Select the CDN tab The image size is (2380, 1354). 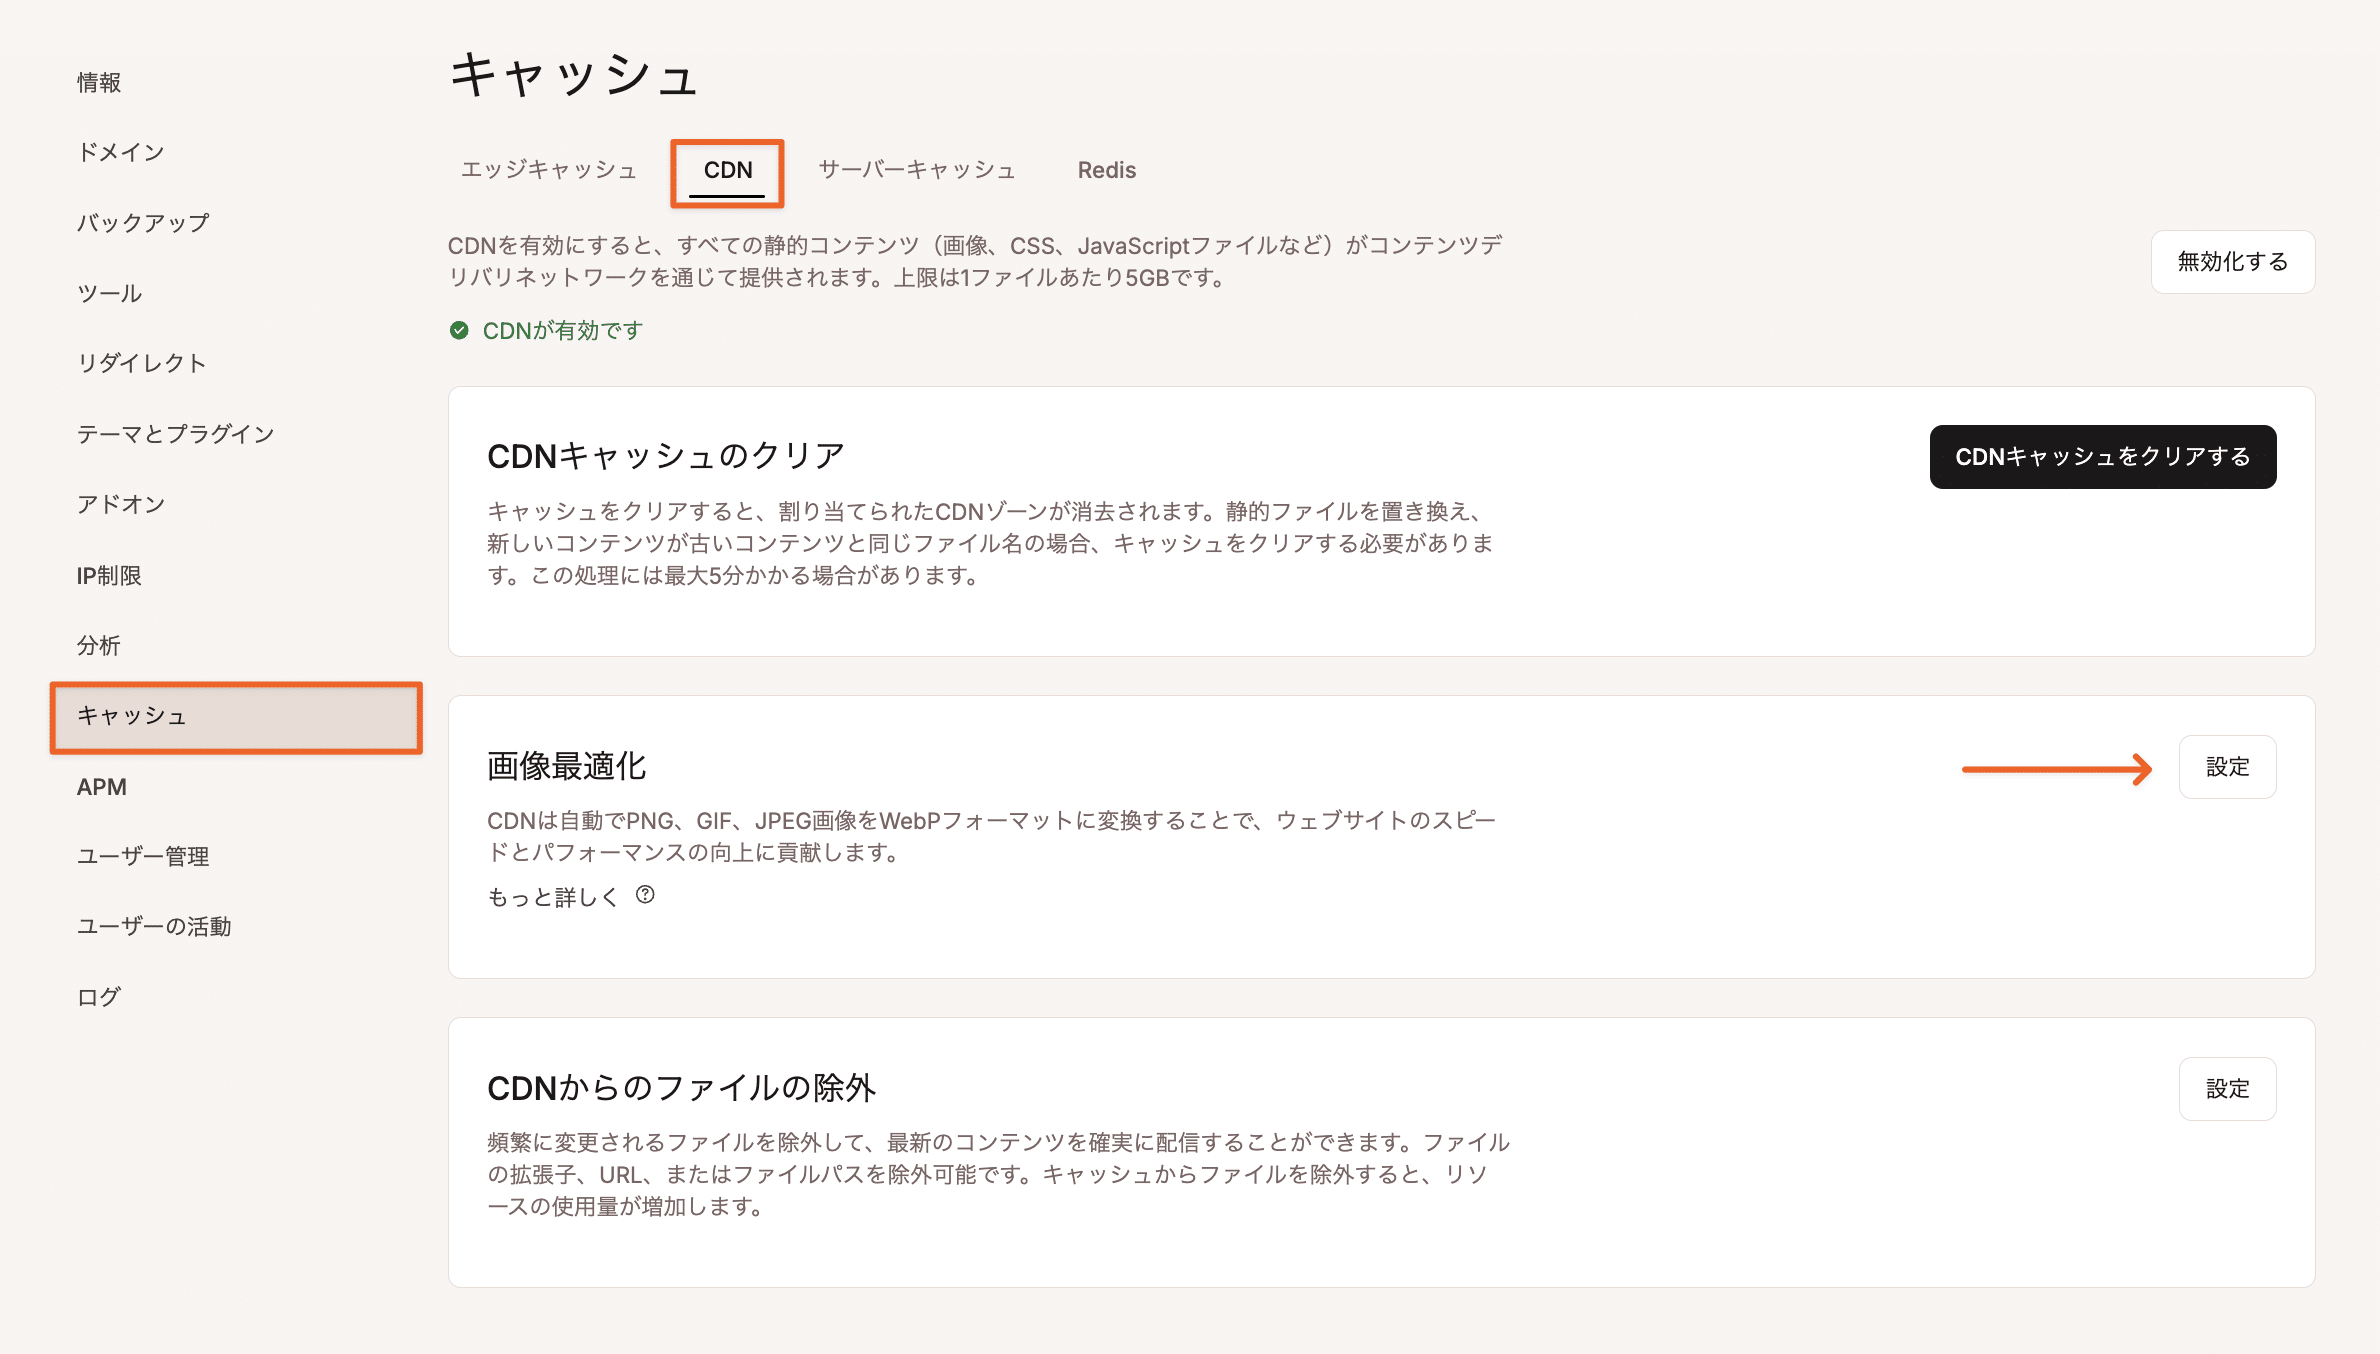click(727, 170)
